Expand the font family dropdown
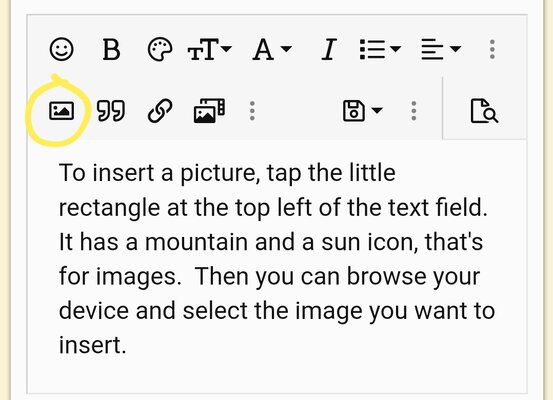 (272, 49)
